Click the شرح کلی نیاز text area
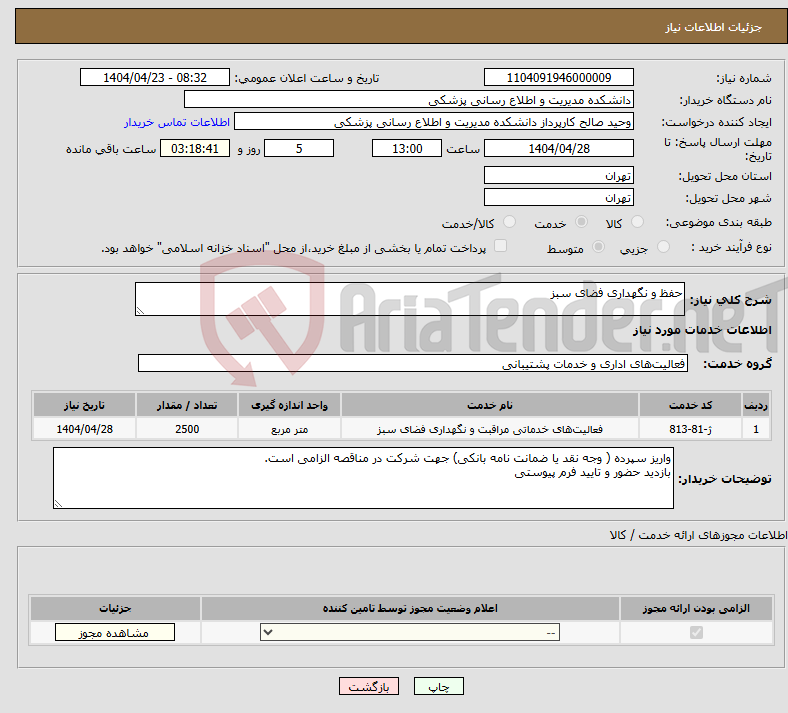The width and height of the screenshot is (788, 713). (410, 299)
